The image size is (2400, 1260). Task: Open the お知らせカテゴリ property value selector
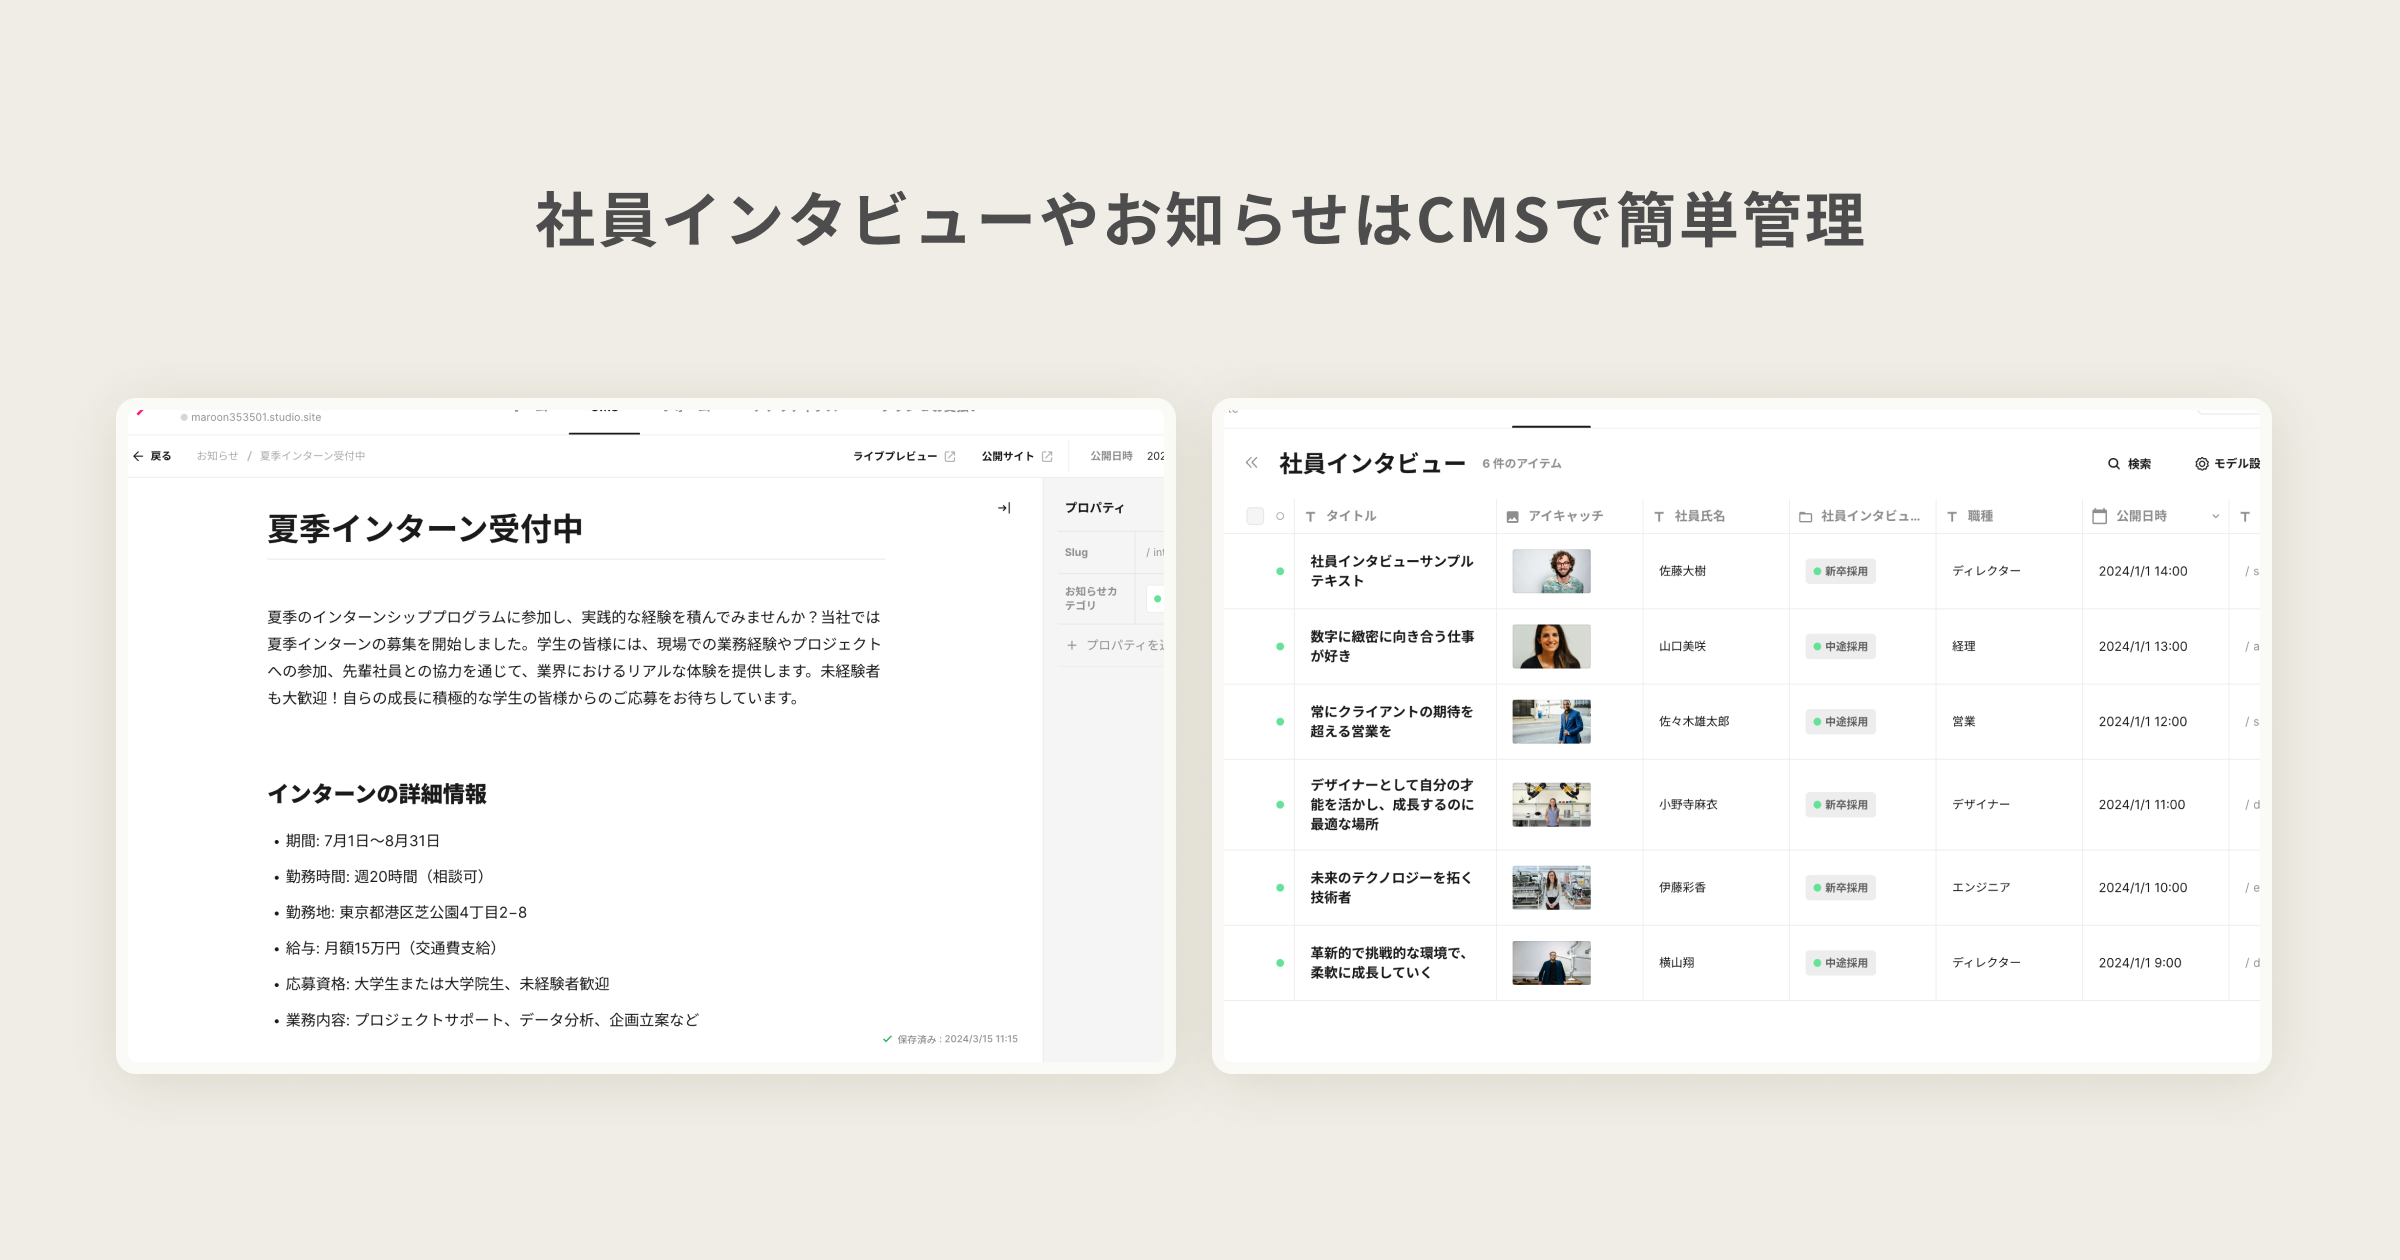pos(1156,599)
